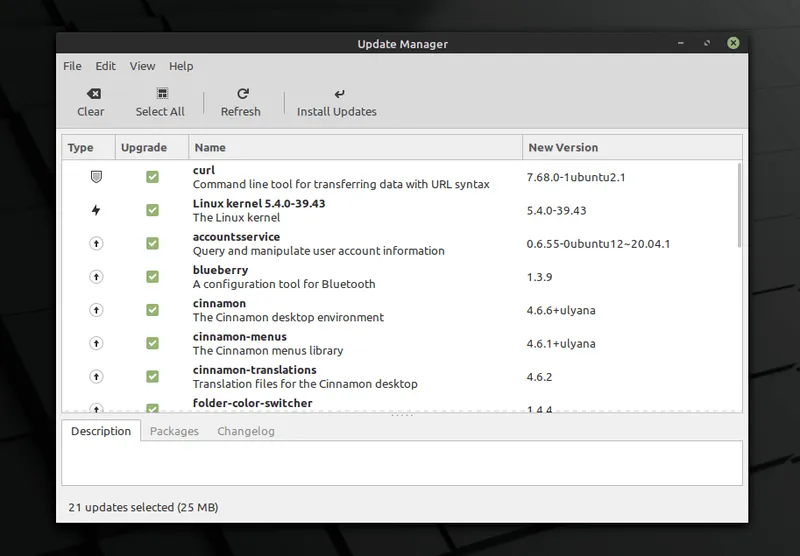Hit the Refresh icon in toolbar
Viewport: 800px width, 556px height.
pyautogui.click(x=241, y=94)
